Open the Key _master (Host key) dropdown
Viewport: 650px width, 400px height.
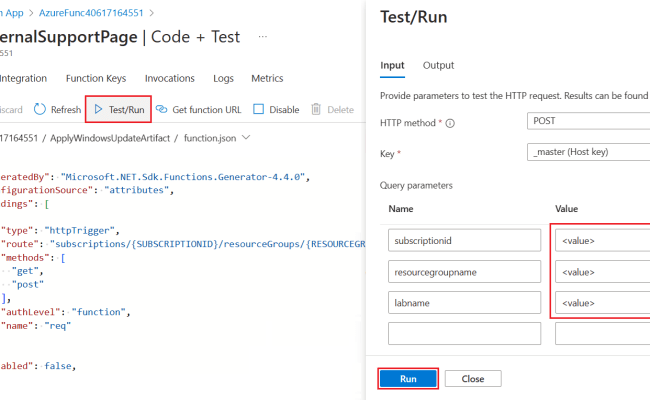click(x=588, y=152)
